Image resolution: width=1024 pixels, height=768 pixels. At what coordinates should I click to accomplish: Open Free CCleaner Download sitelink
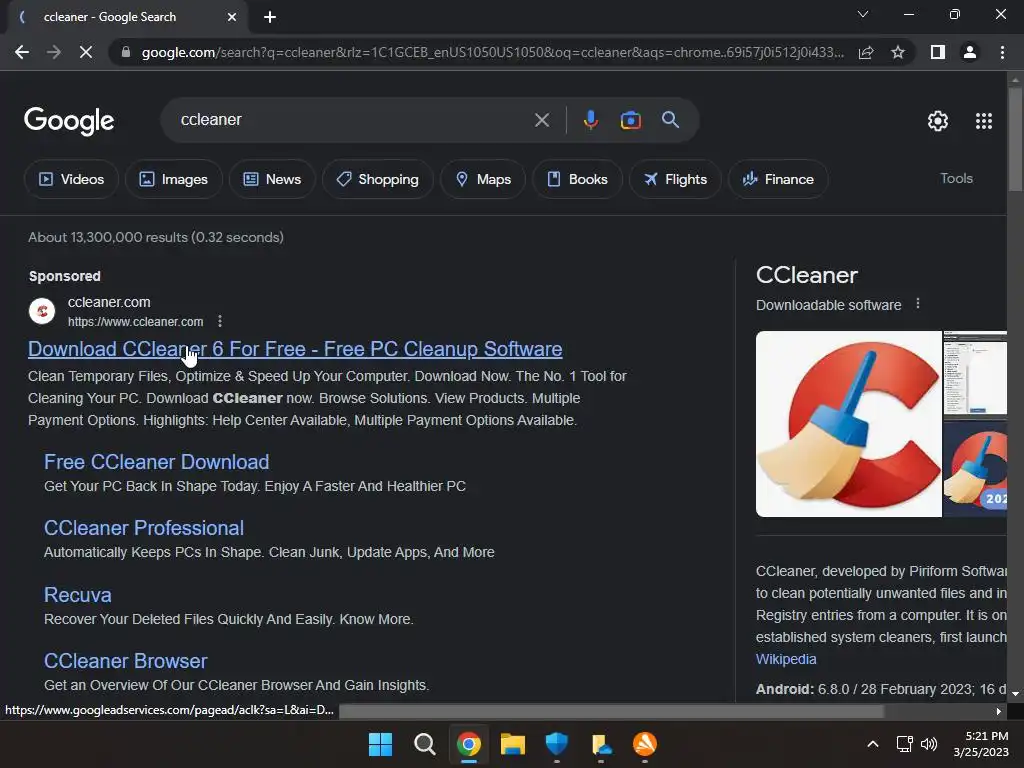(157, 462)
